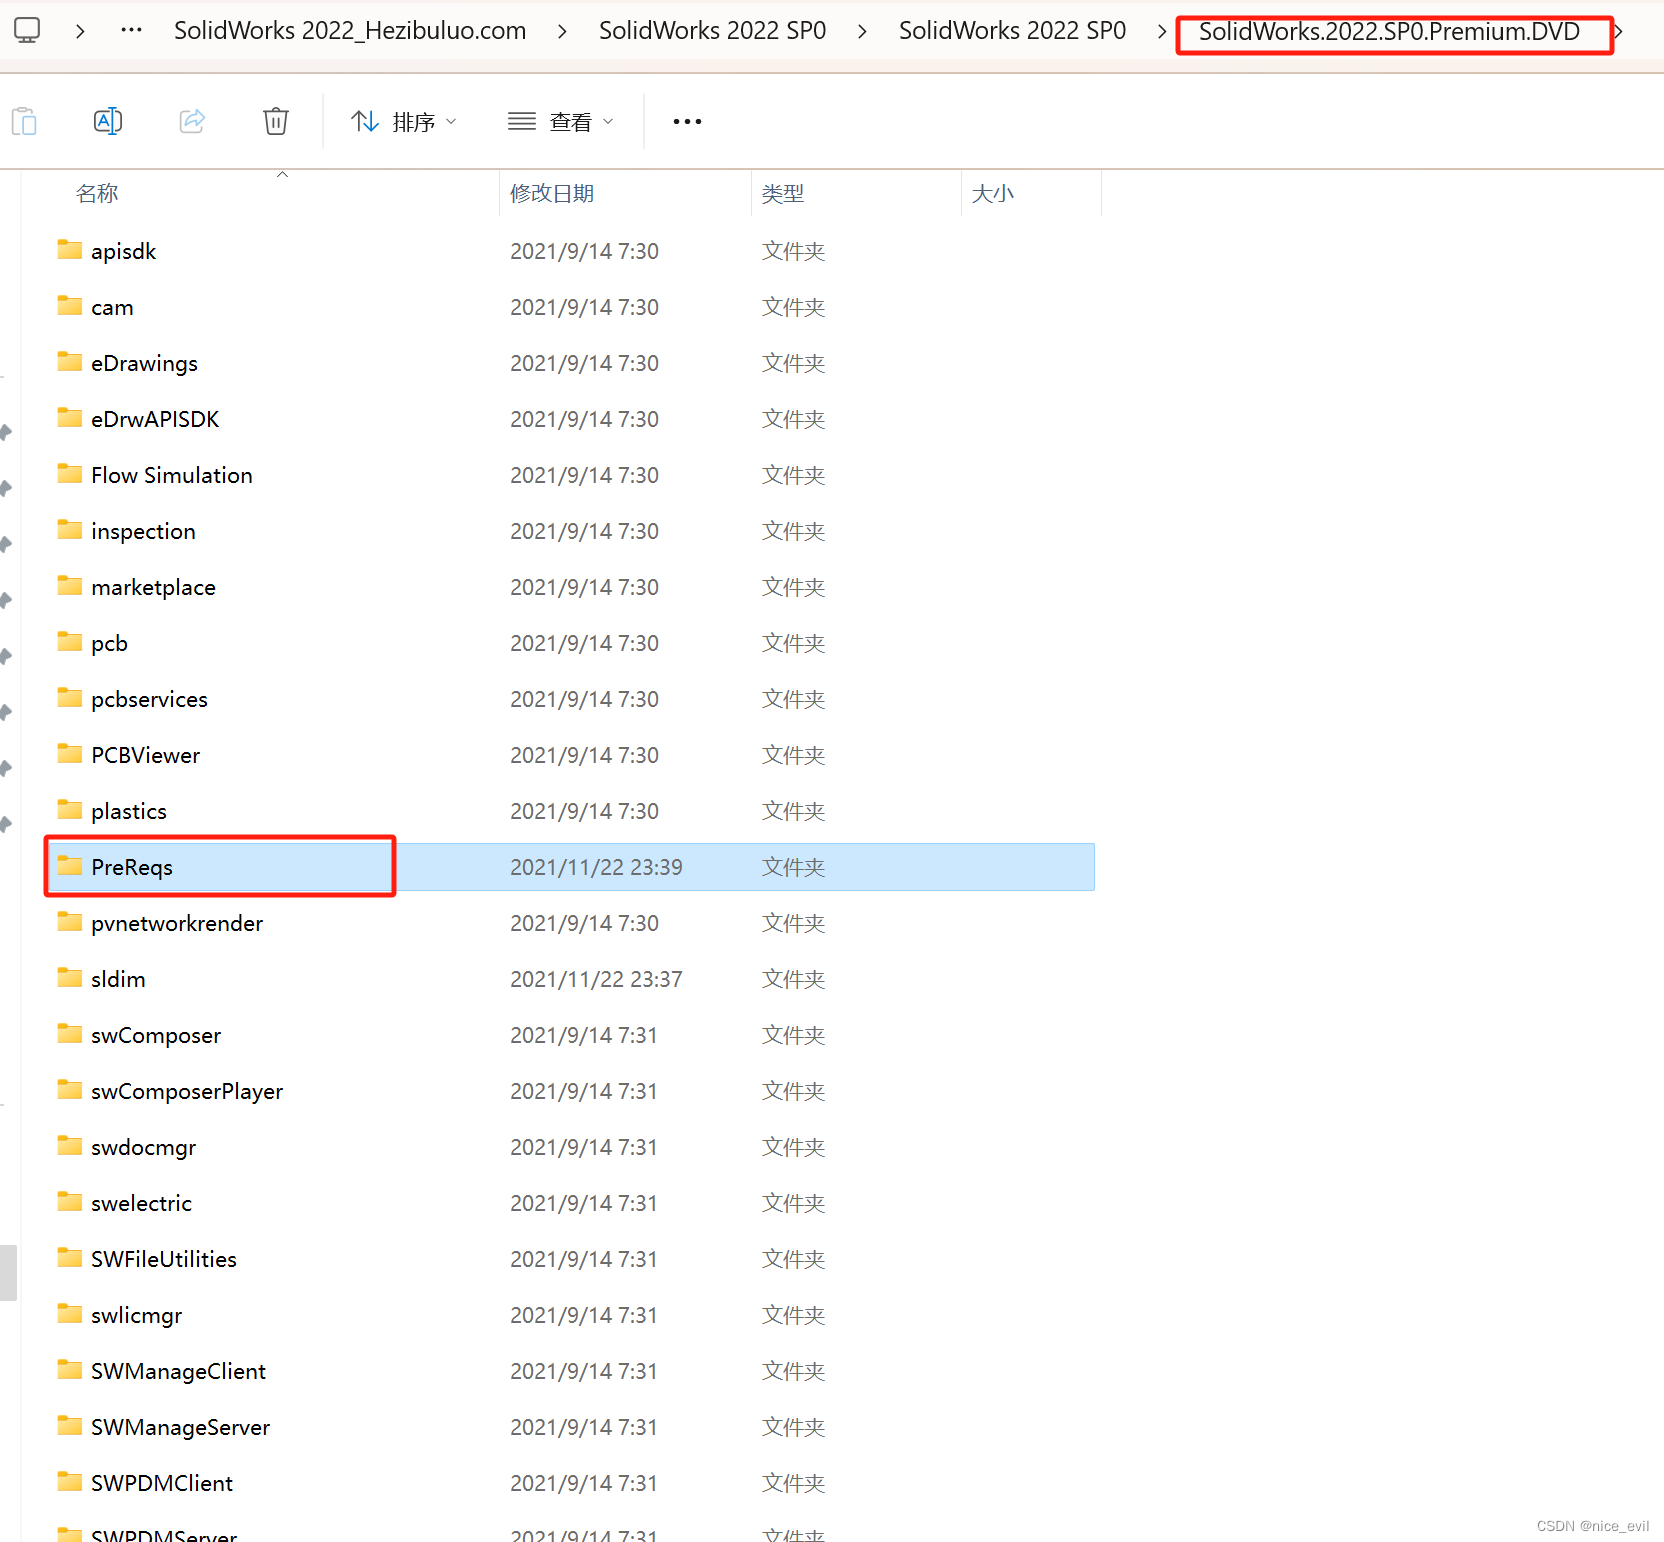Select the sldim folder icon

point(70,978)
